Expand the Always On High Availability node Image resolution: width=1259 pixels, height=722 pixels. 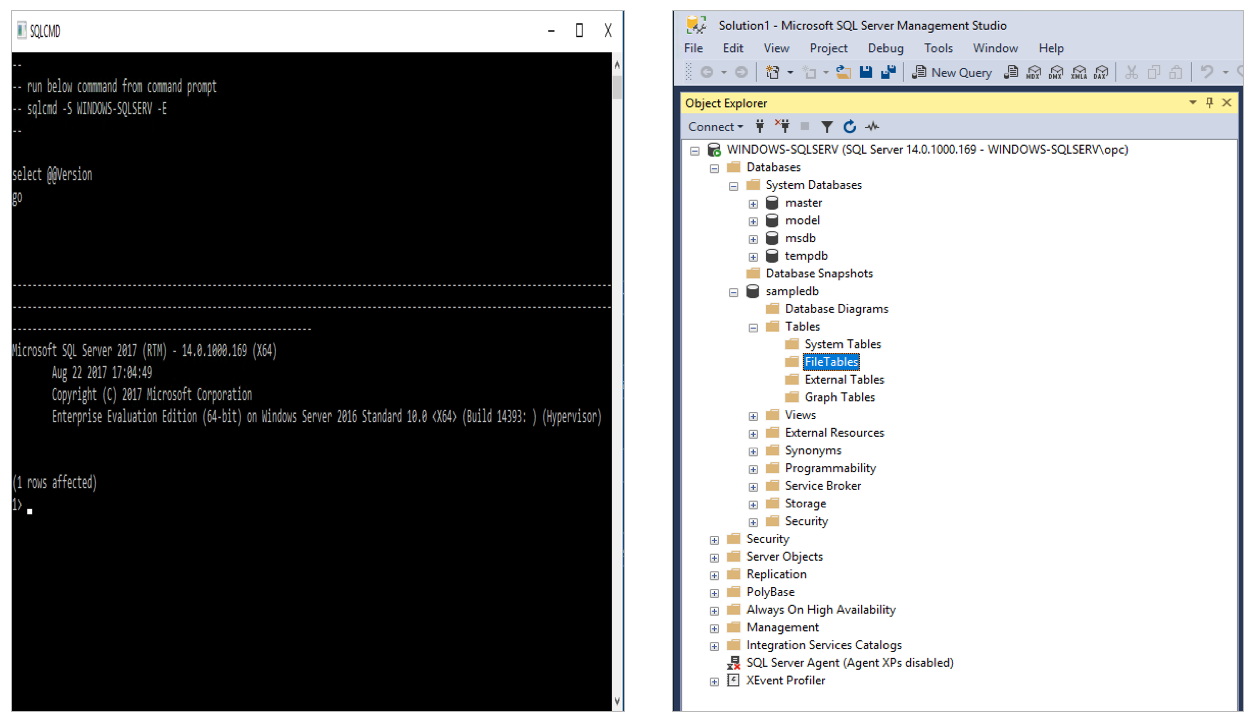click(x=714, y=611)
